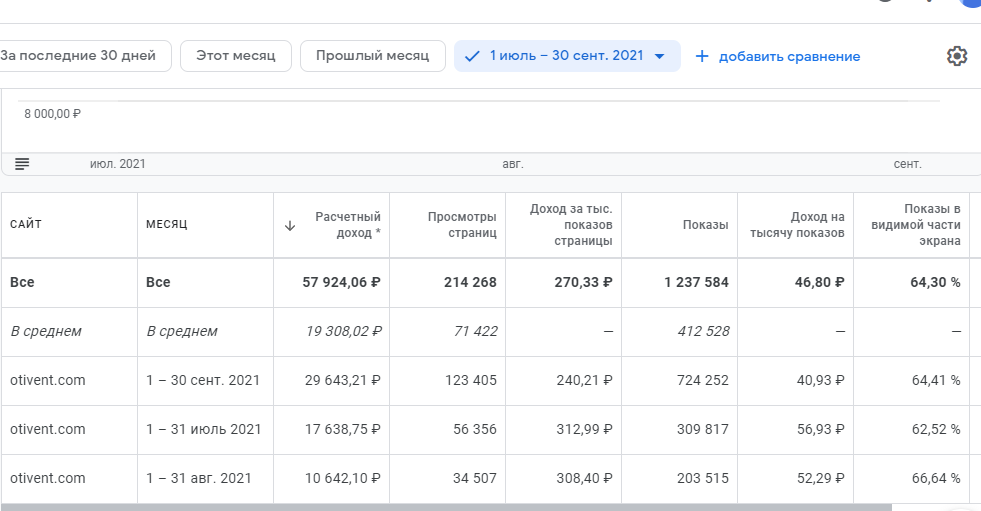Click impression RPM value 46,80 ₽
The image size is (981, 511).
[x=820, y=282]
